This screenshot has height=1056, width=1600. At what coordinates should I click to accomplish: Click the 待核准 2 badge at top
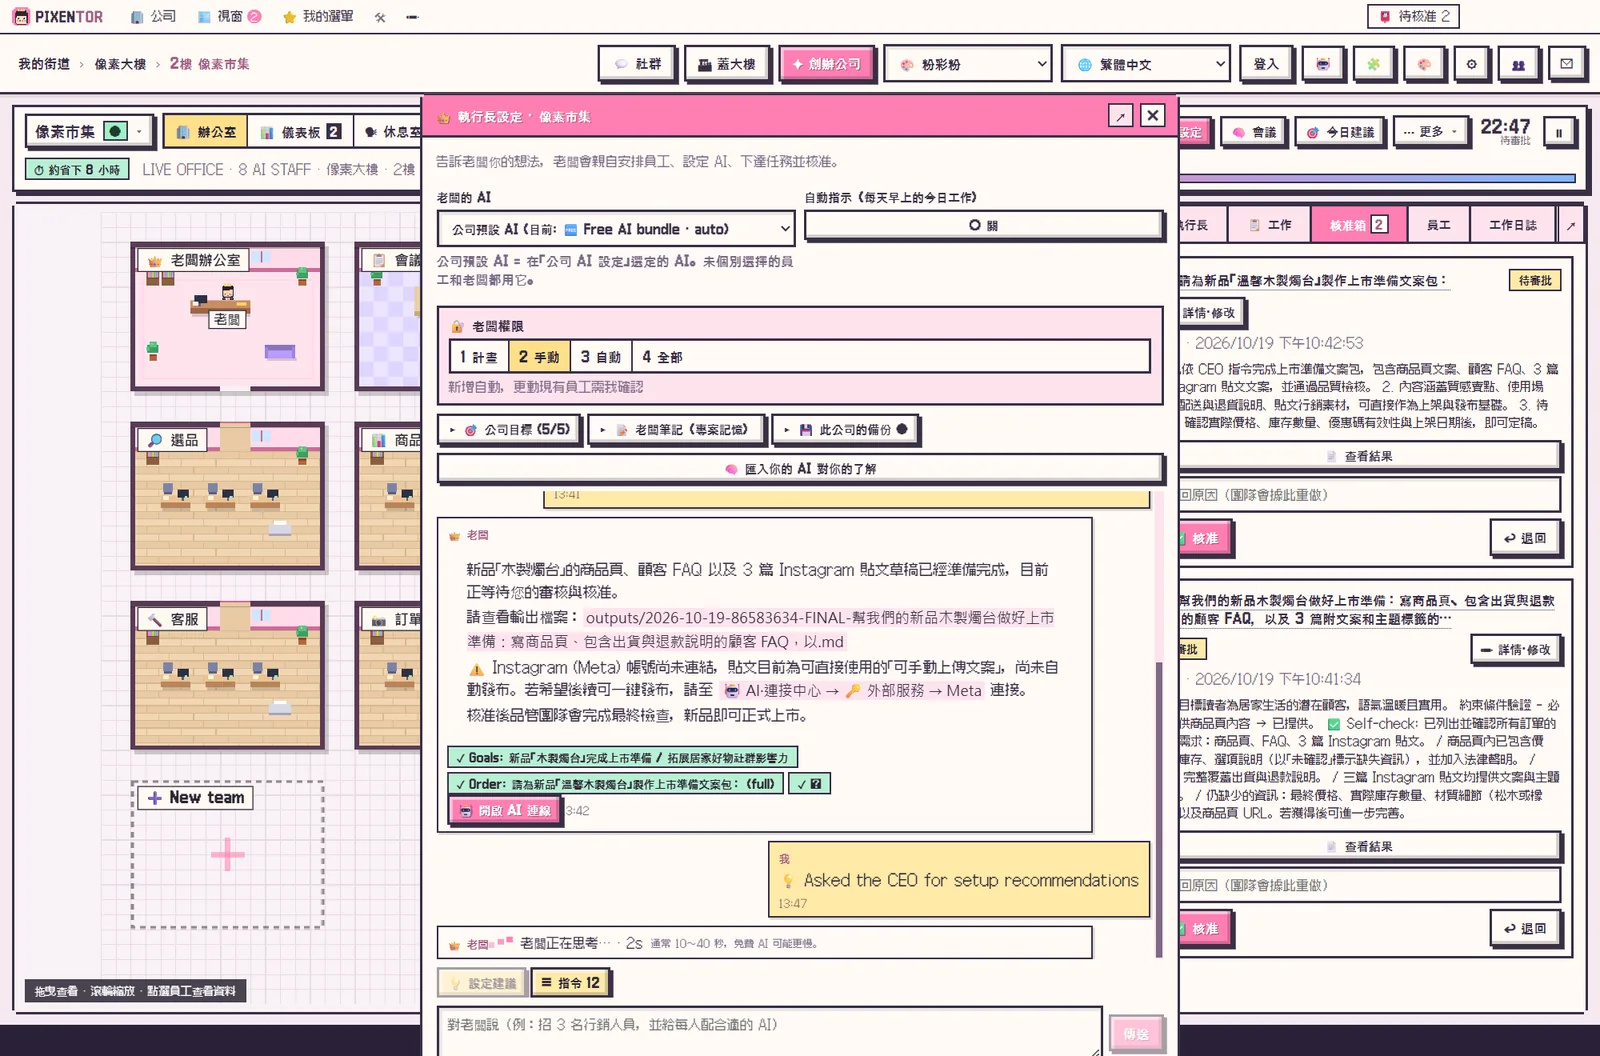coord(1413,16)
